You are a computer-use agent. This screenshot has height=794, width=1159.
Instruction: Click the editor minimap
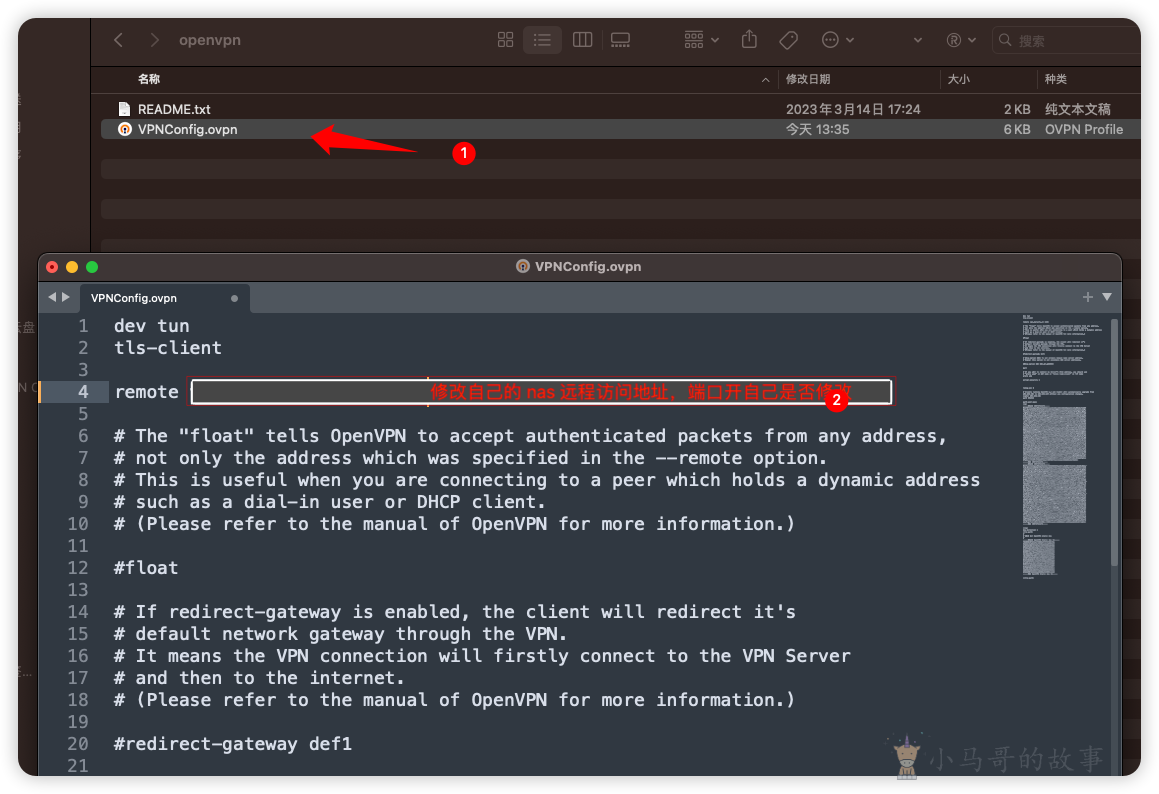tap(1062, 447)
